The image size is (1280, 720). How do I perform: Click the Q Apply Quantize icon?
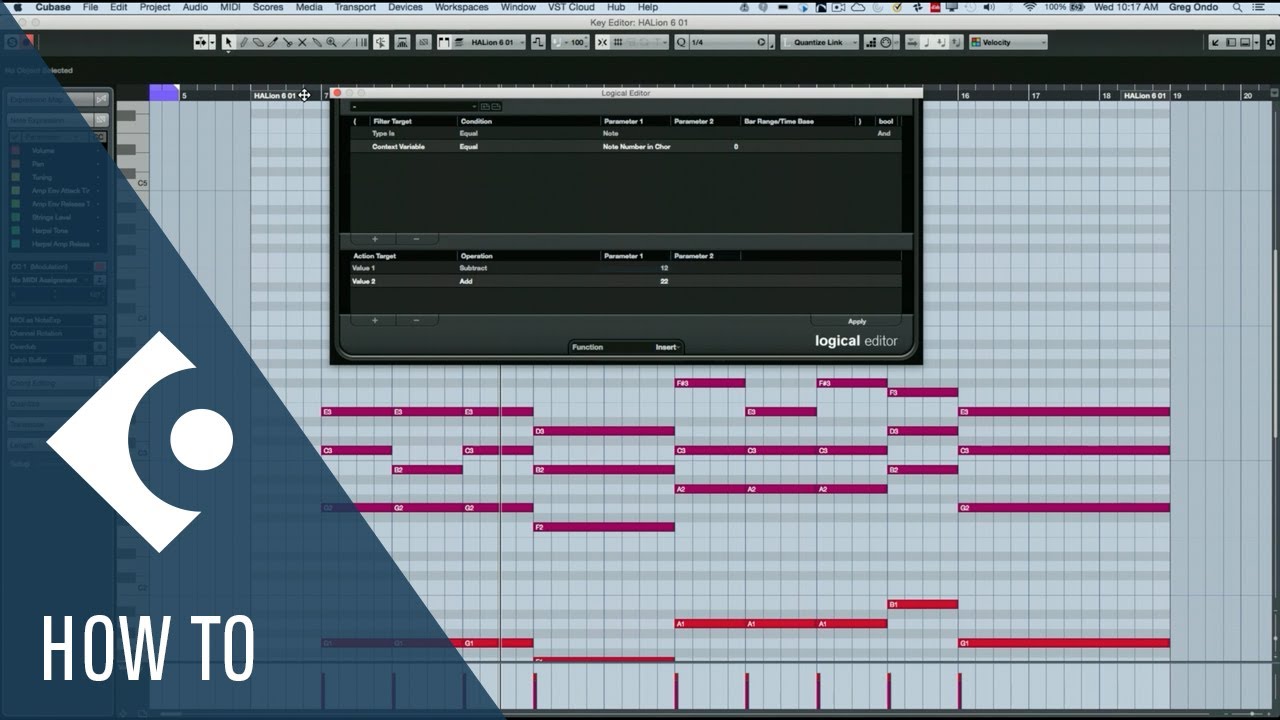[x=681, y=42]
